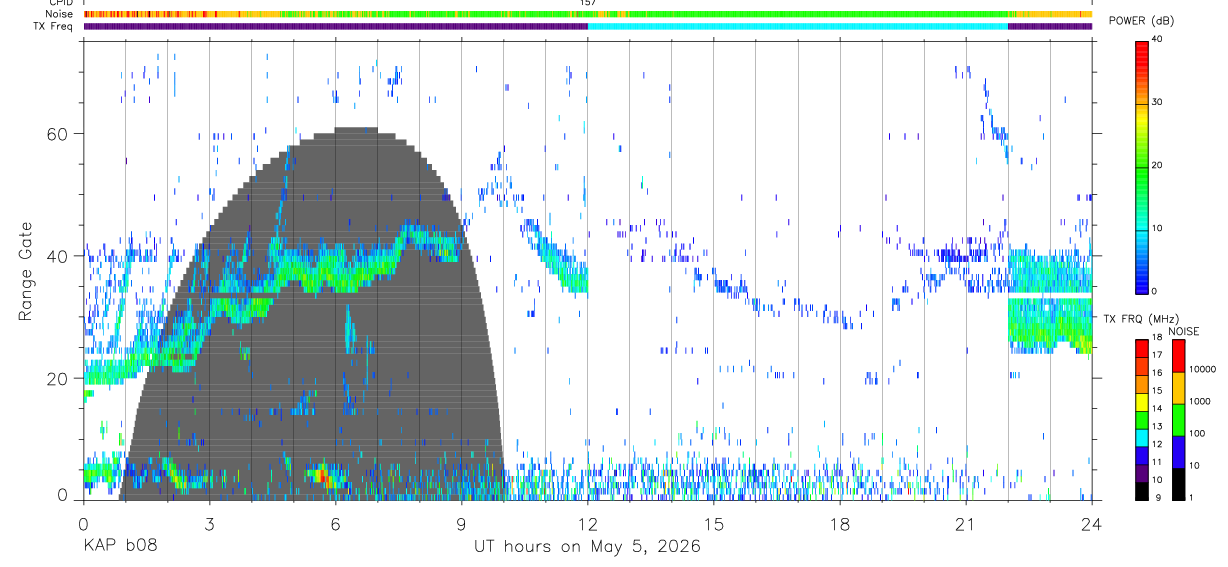1228x567 pixels.
Task: Select the 21 tick on UT hours axis
Action: click(x=965, y=523)
